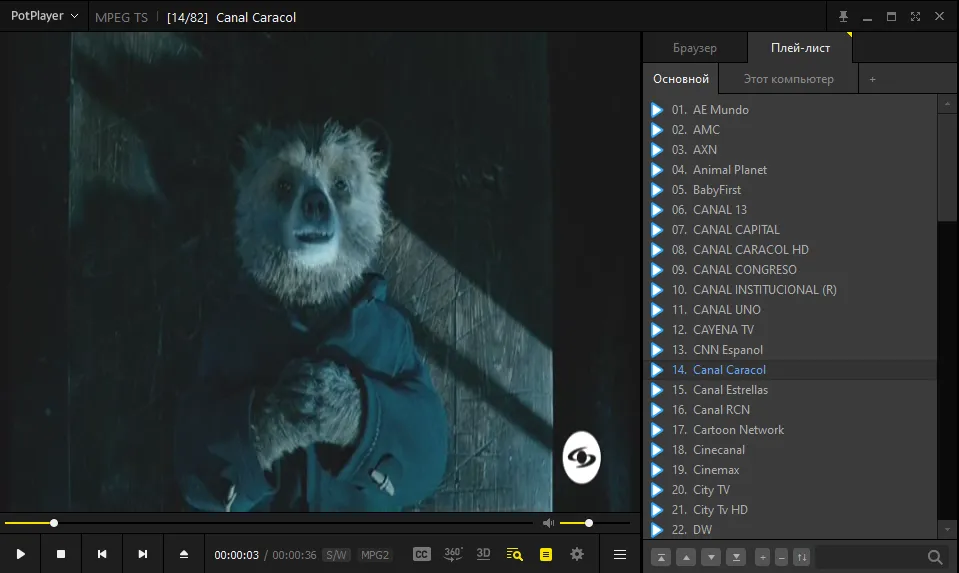959x573 pixels.
Task: Add a new playlist with plus tab
Action: (873, 79)
